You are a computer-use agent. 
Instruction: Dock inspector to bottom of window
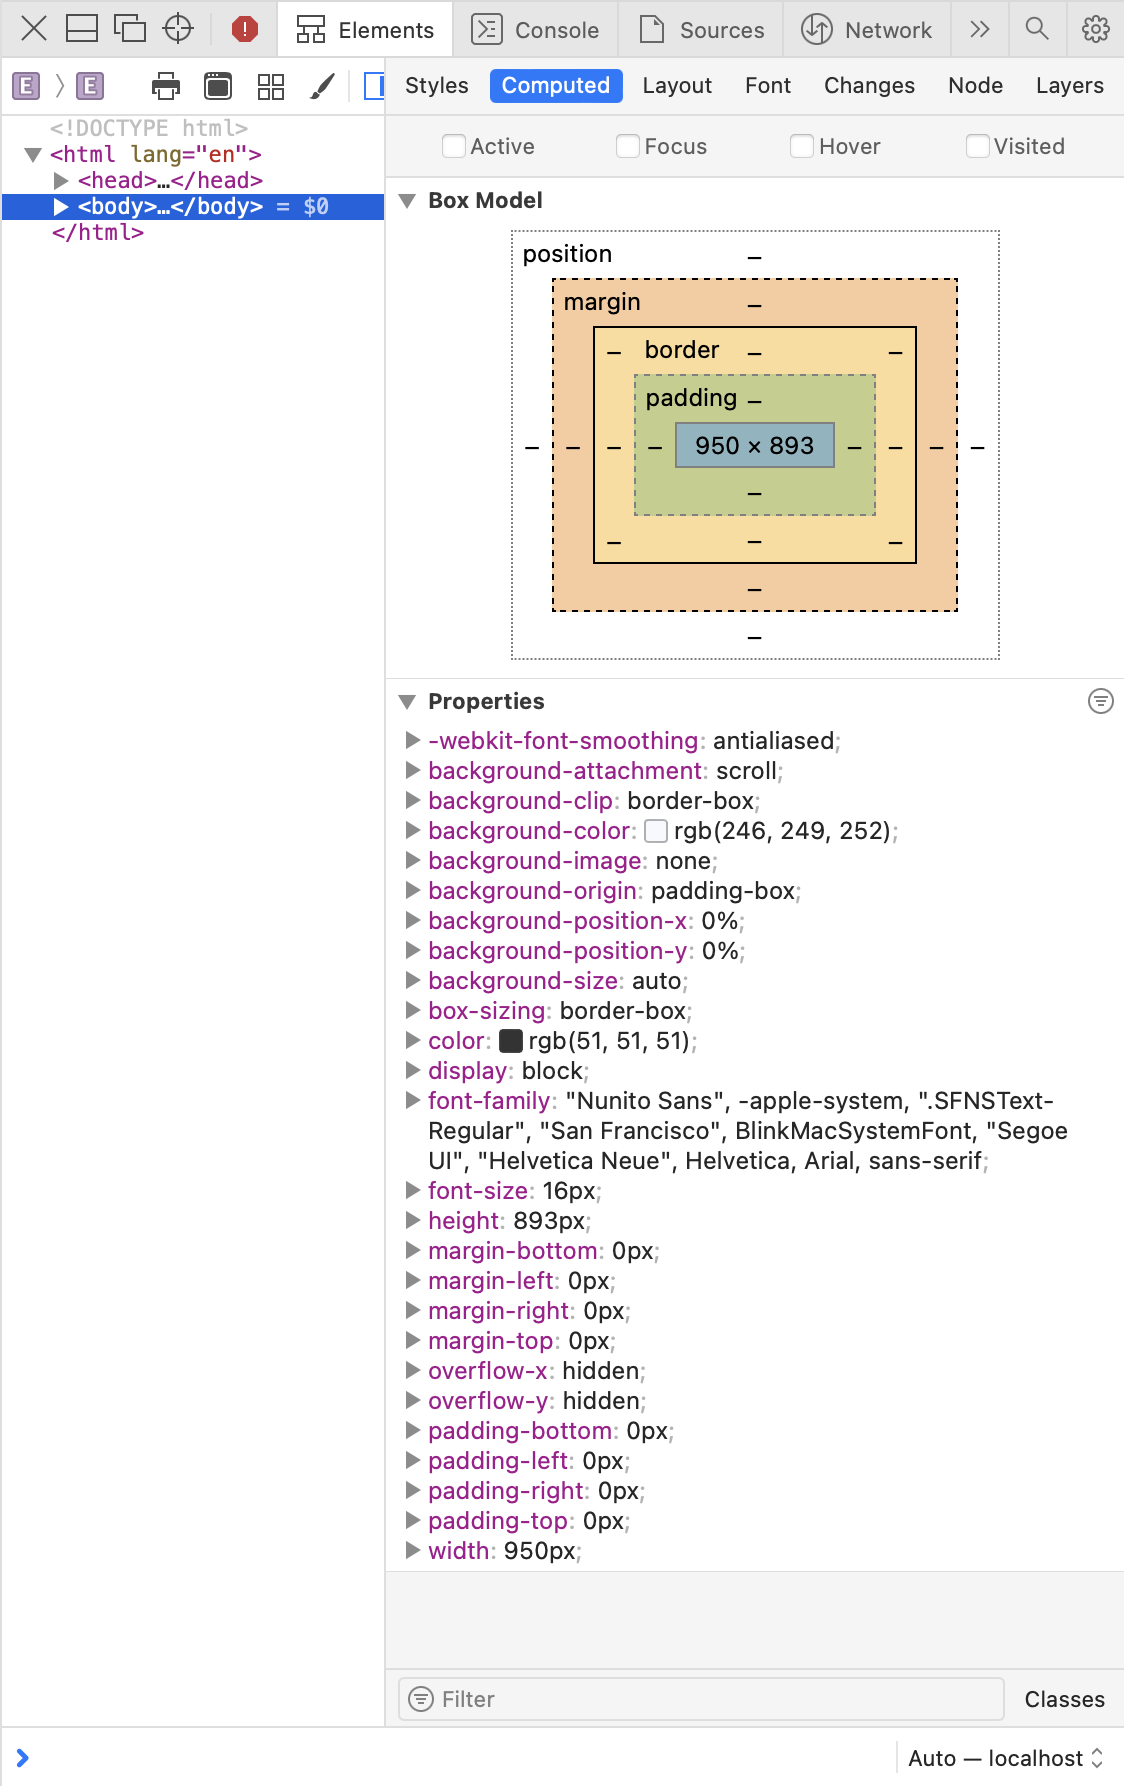pyautogui.click(x=82, y=28)
